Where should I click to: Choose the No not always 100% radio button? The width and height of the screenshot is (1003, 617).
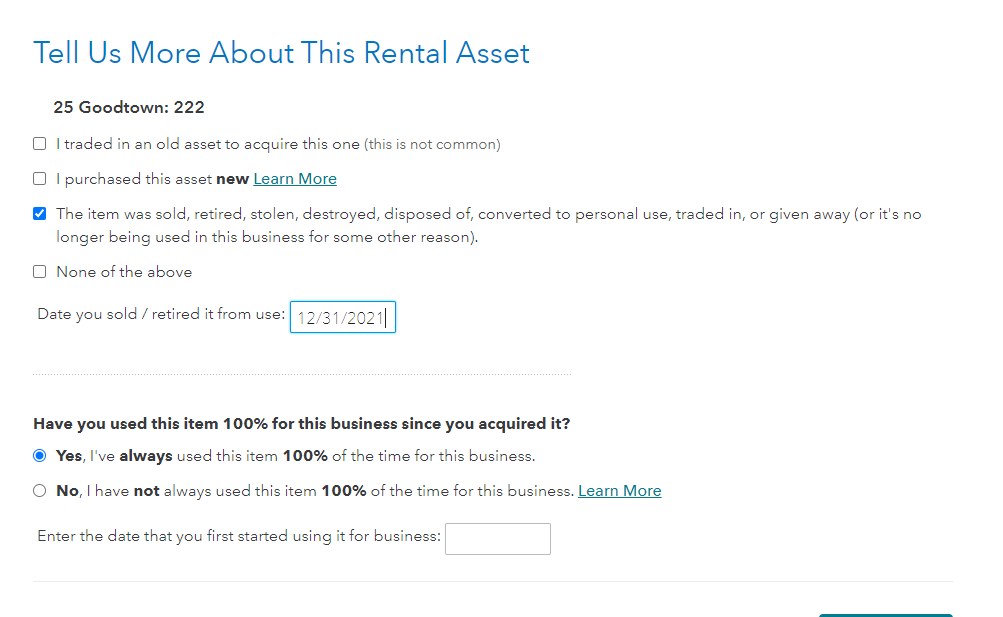pyautogui.click(x=40, y=491)
